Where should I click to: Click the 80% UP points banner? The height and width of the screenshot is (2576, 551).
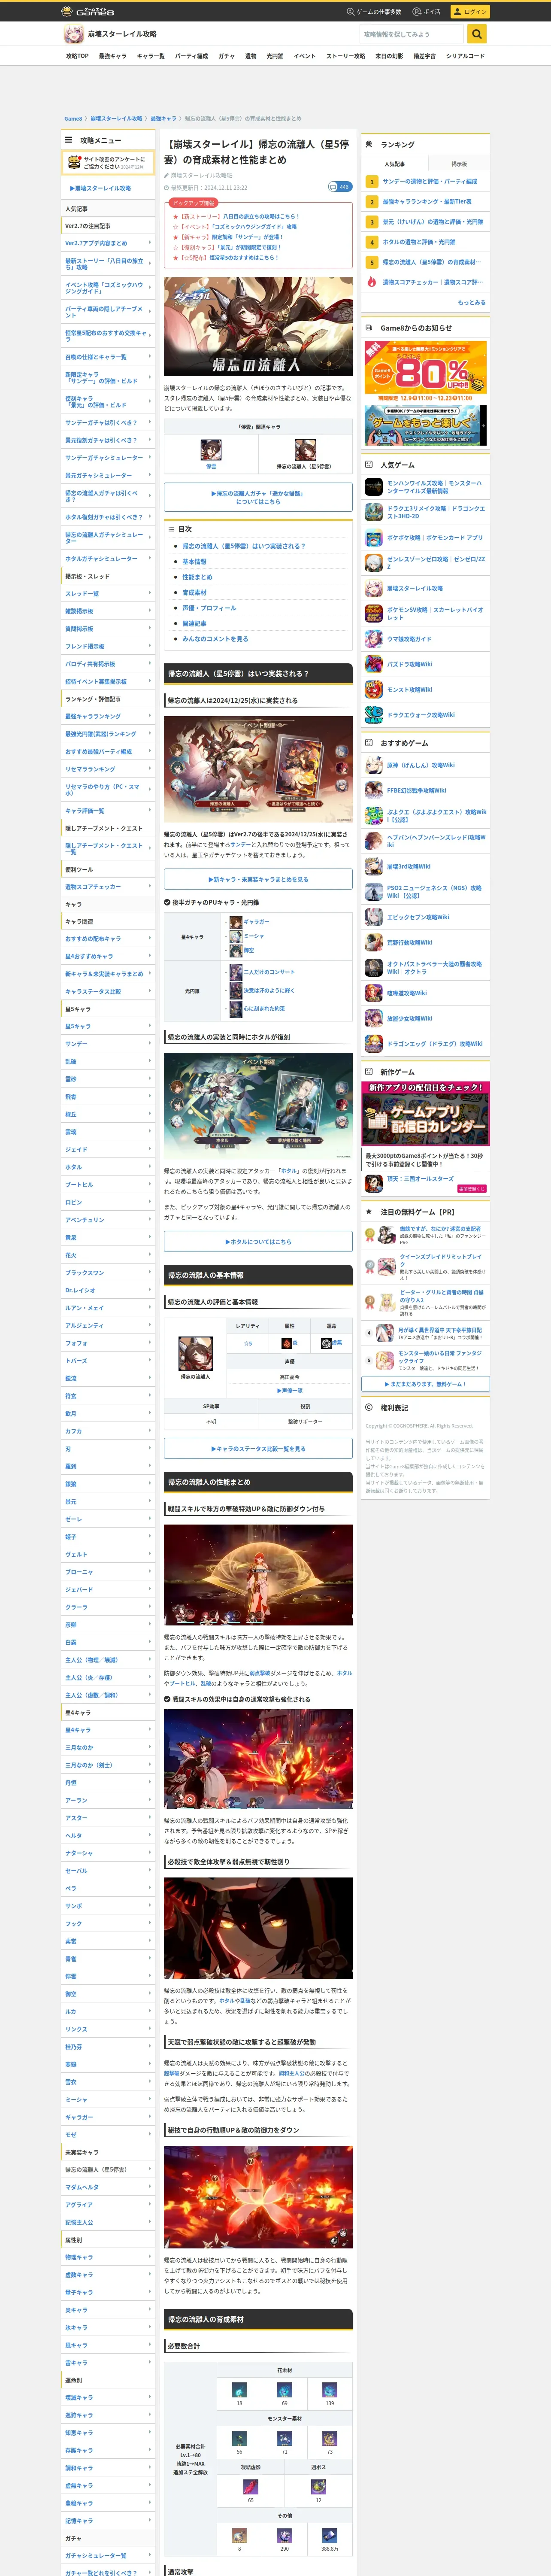[x=425, y=371]
